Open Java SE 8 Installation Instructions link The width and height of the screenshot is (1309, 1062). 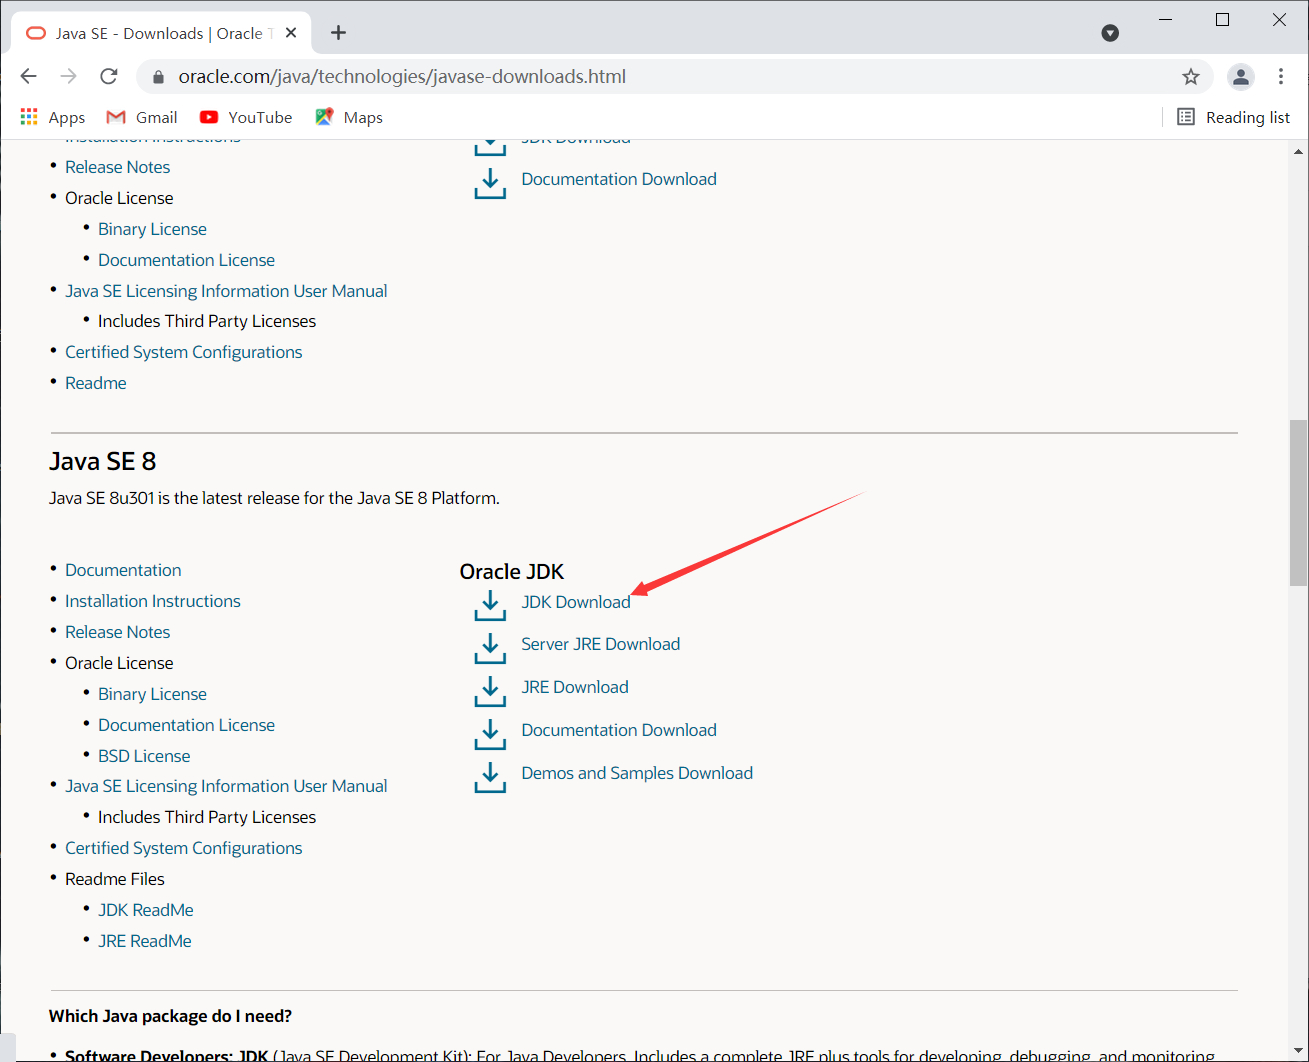153,601
